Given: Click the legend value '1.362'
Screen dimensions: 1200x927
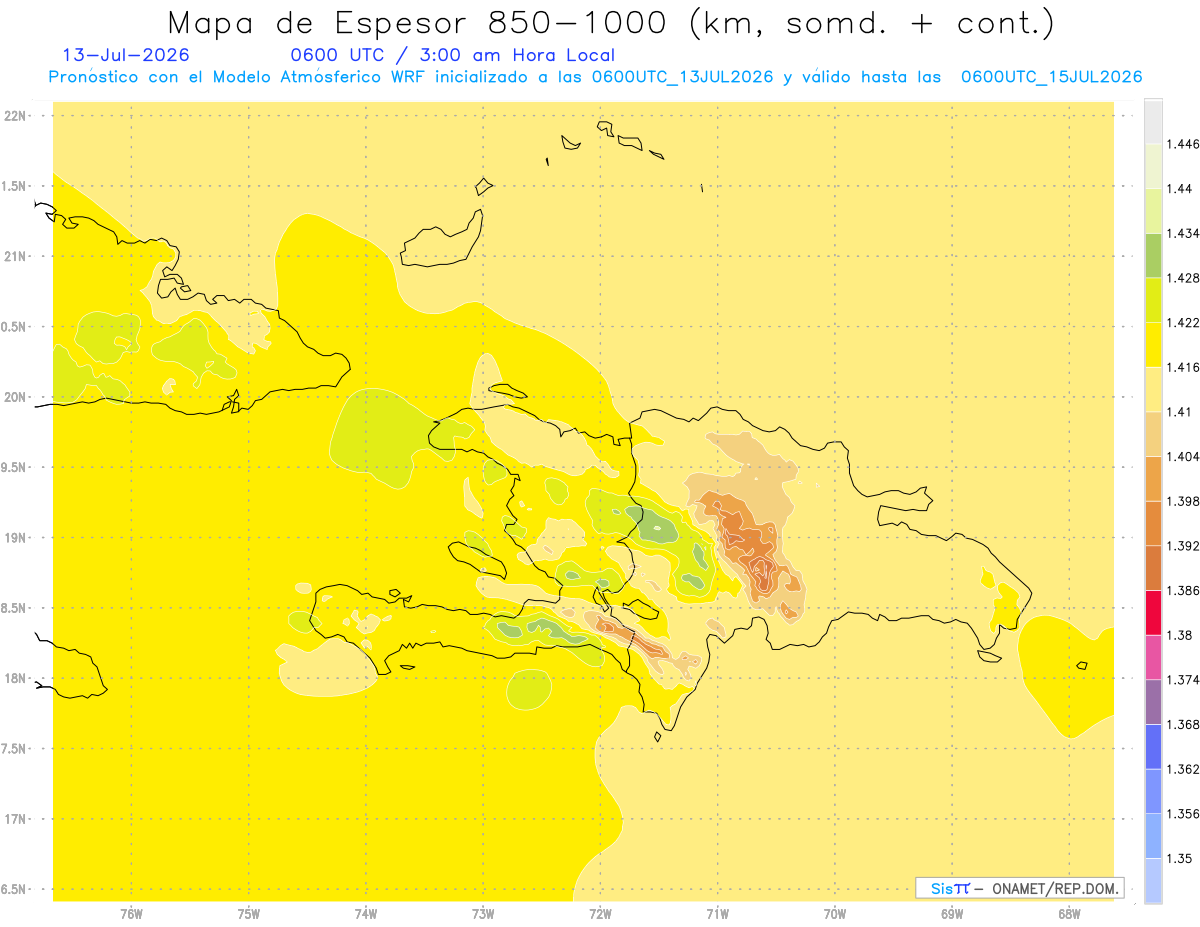Looking at the screenshot, I should pos(1183,769).
